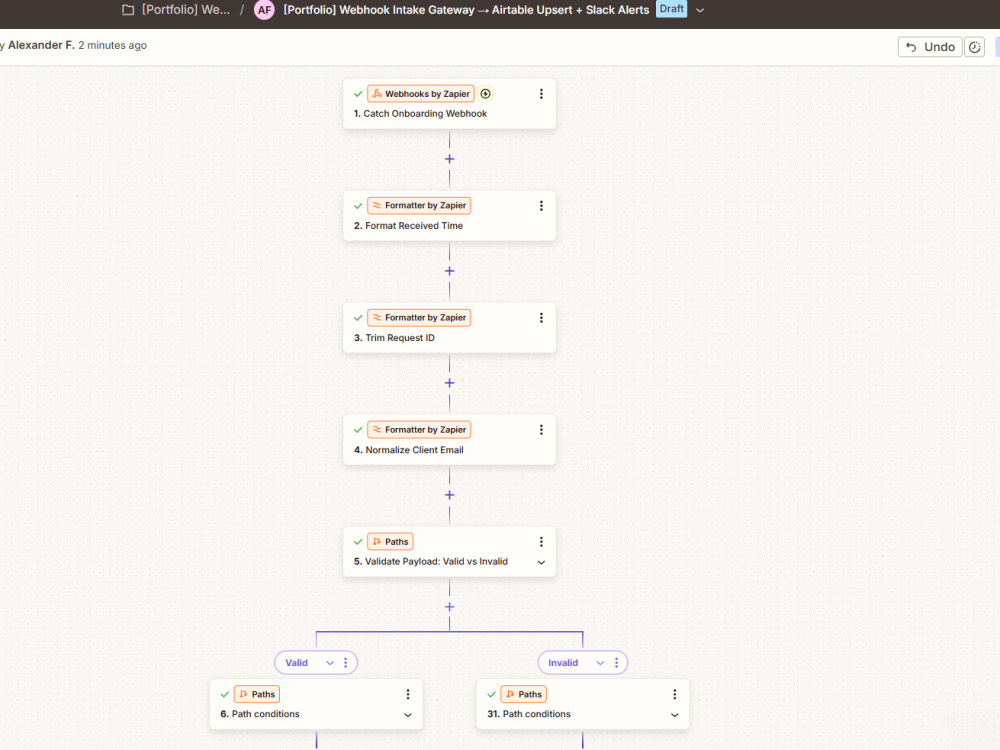Open three-dot menu on Validate Payload step
The width and height of the screenshot is (1000, 750).
[541, 541]
